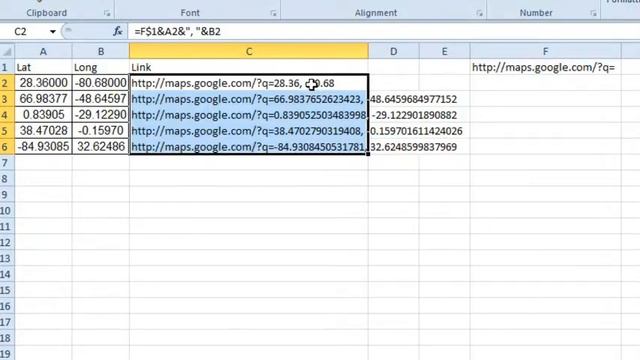Viewport: 640px width, 360px height.
Task: Open the Font group dialog launcher
Action: [273, 13]
